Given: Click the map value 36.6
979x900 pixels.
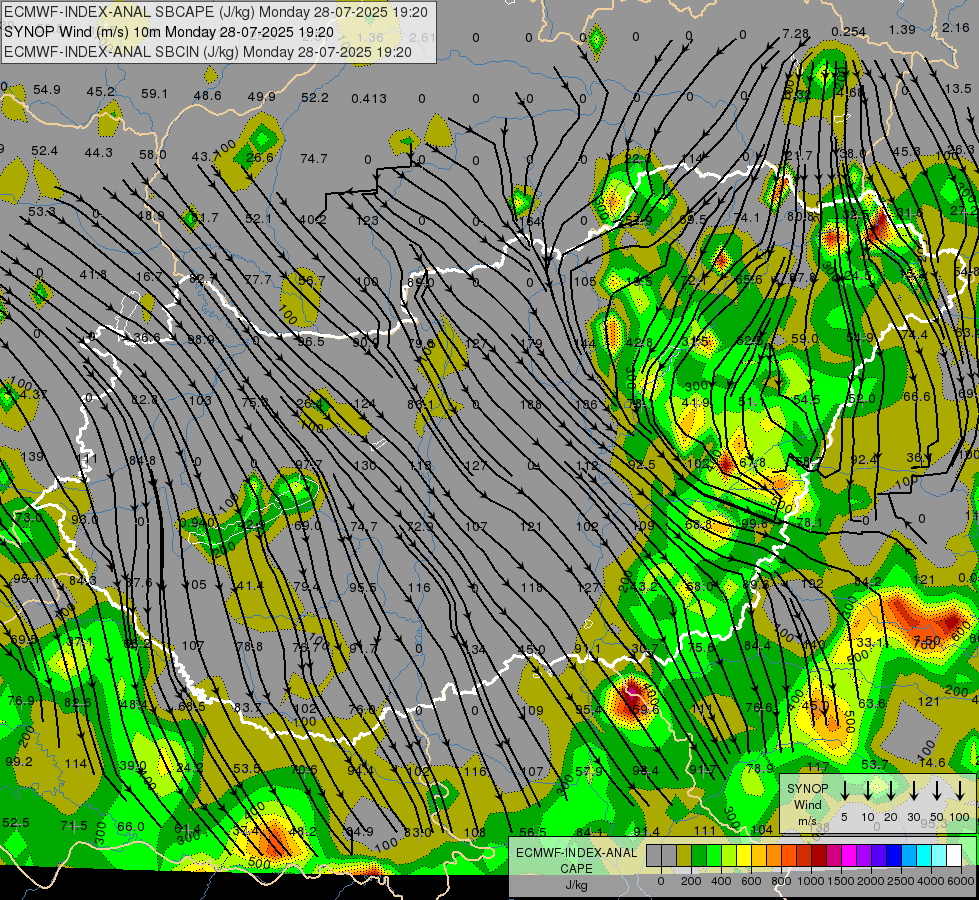Looking at the screenshot, I should [x=147, y=338].
